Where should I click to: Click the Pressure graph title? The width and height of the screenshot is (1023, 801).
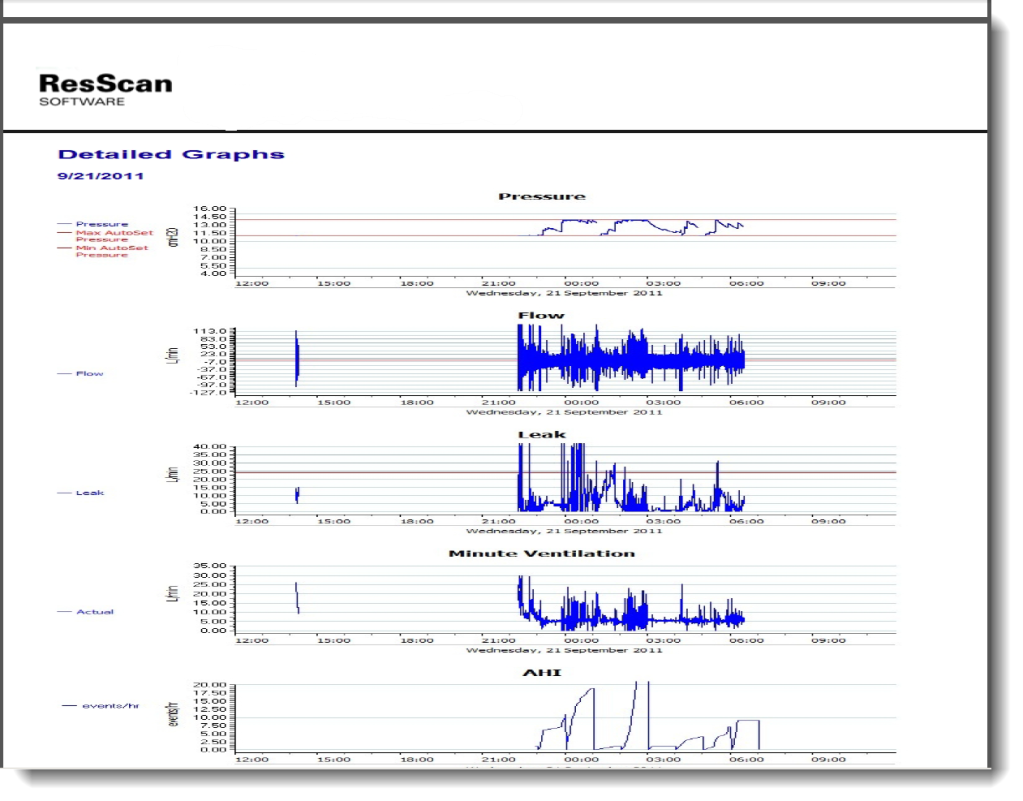coord(541,196)
